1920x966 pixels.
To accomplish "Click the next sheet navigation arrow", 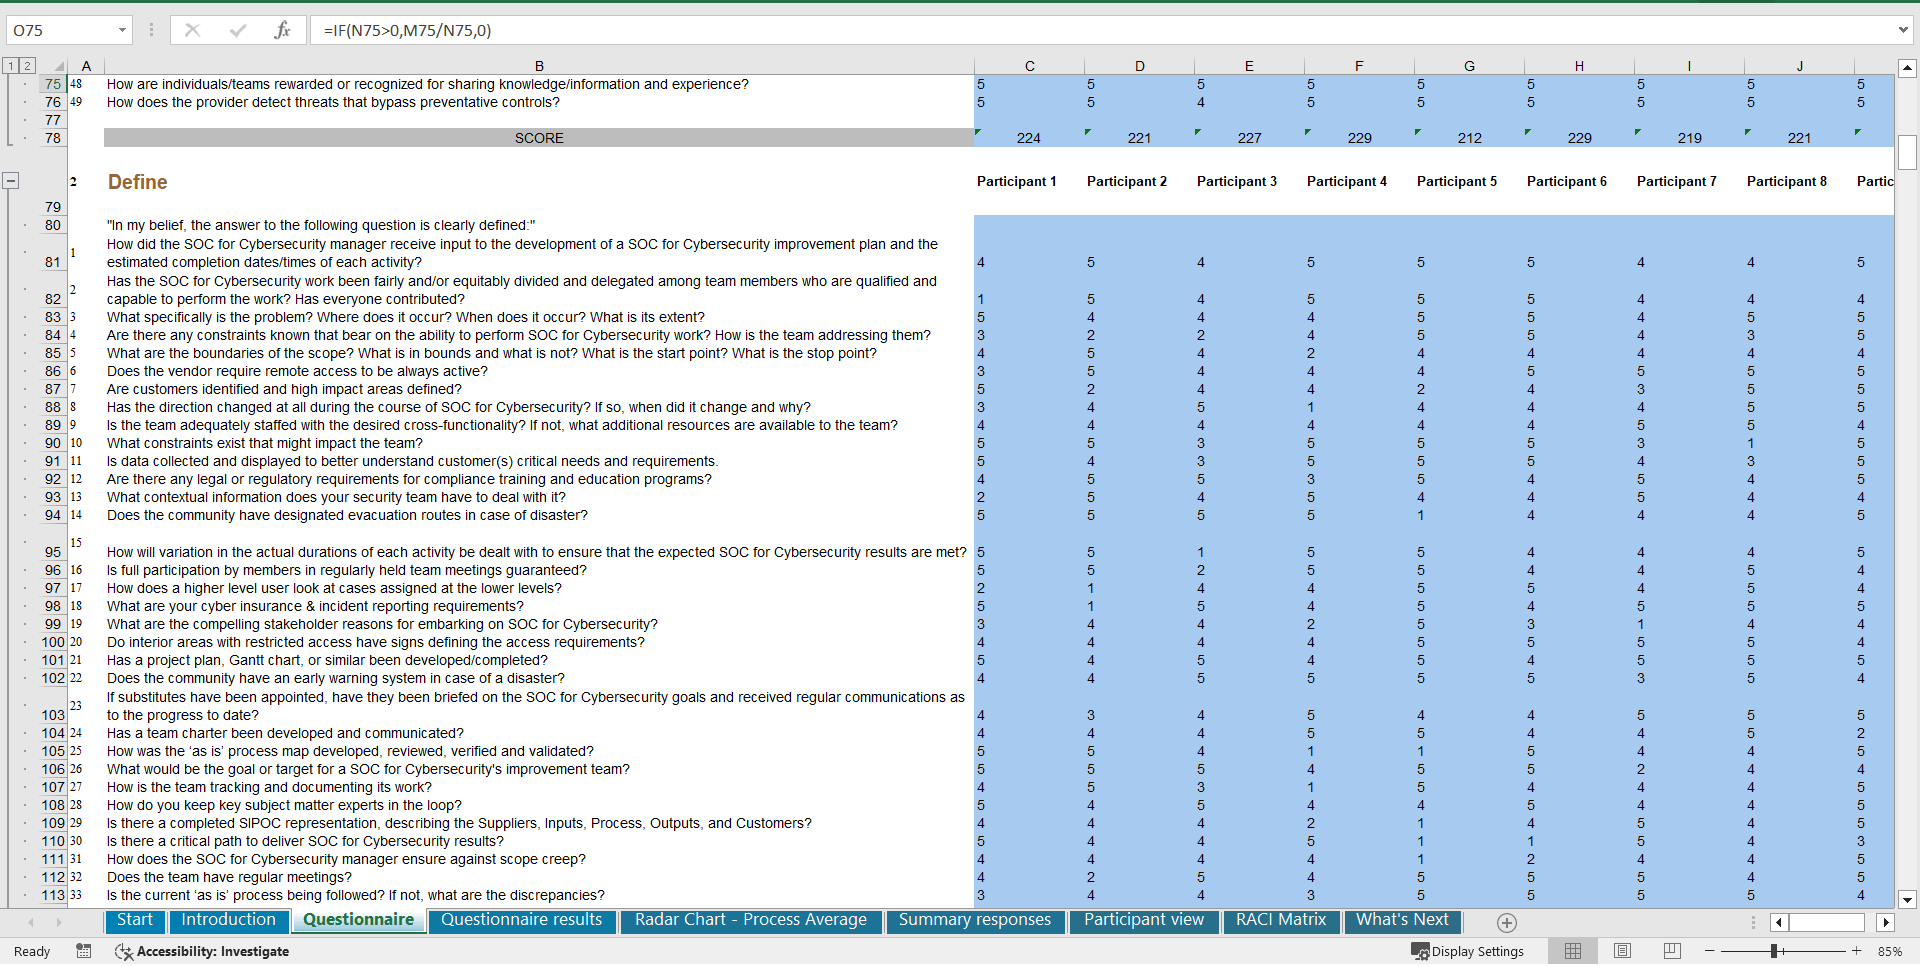I will (58, 922).
